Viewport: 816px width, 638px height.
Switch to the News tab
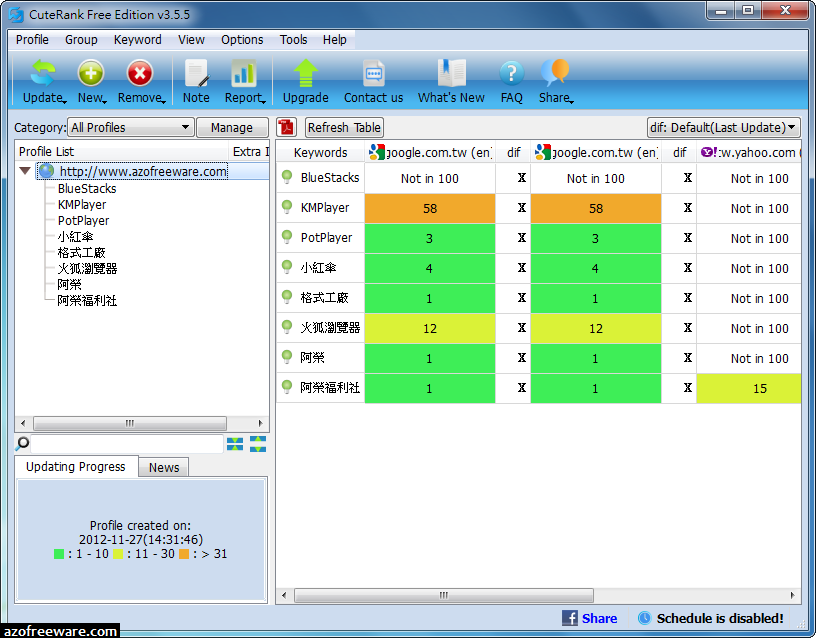[x=164, y=467]
